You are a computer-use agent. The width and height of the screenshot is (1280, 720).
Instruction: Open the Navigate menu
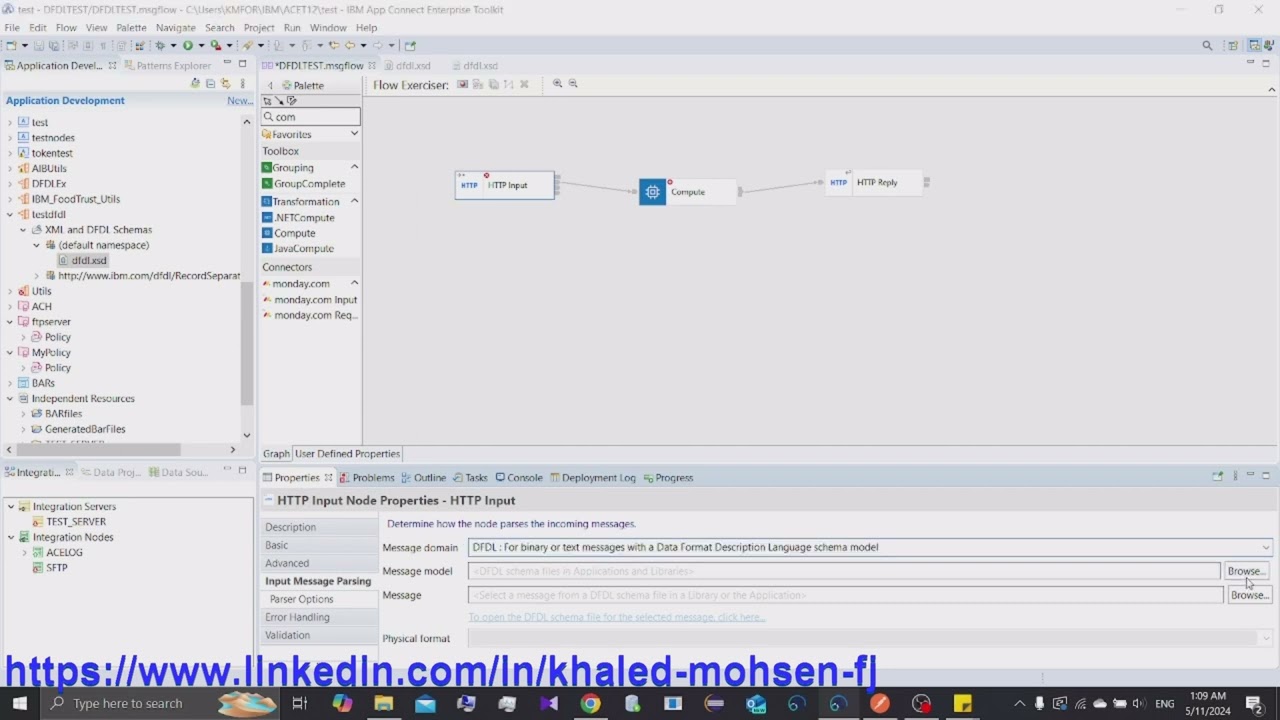(175, 27)
